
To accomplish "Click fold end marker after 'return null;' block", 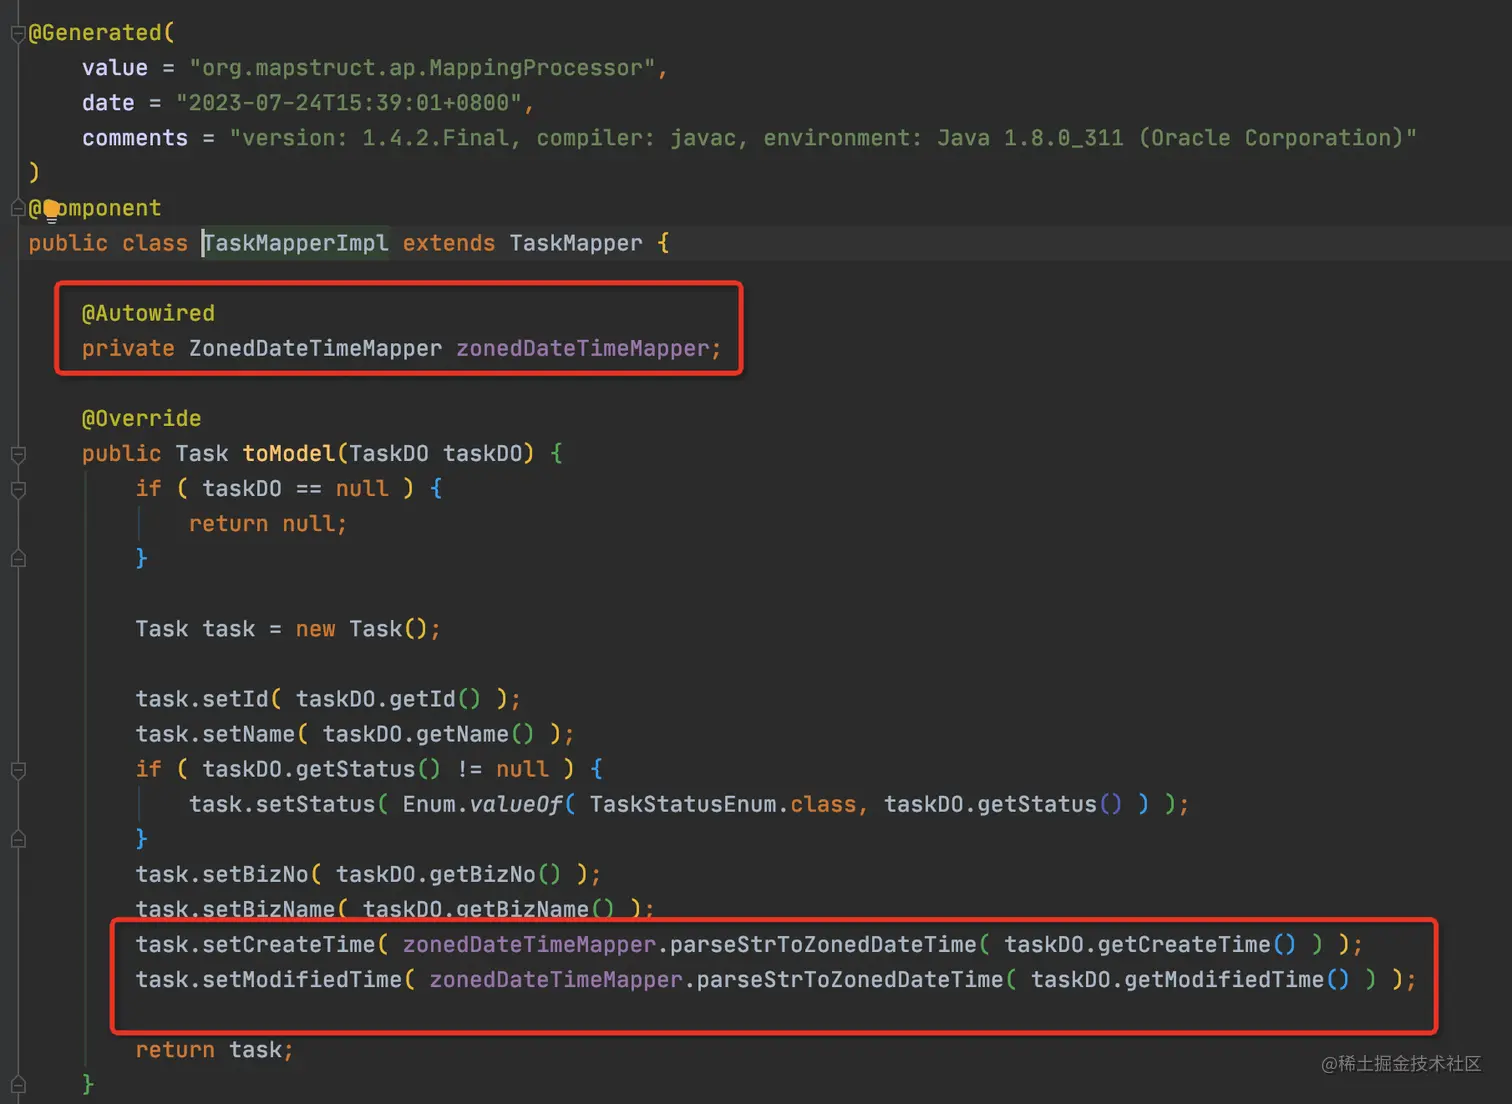I will (17, 559).
